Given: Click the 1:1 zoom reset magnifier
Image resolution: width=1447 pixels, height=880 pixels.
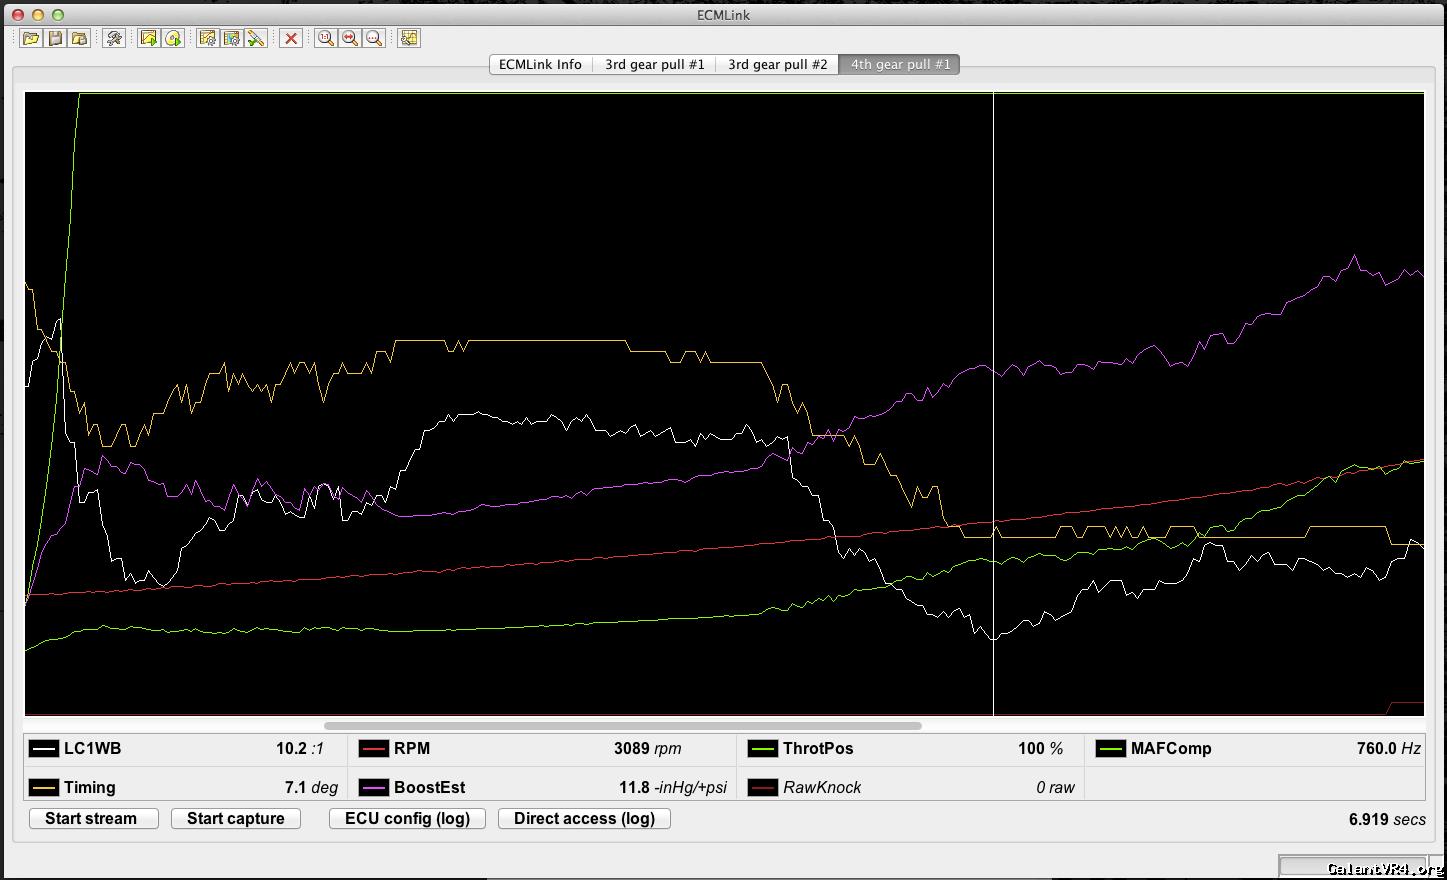Looking at the screenshot, I should 325,38.
